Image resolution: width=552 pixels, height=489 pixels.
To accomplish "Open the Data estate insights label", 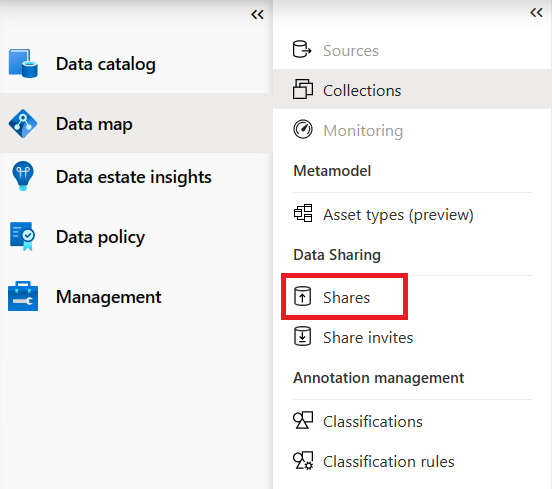I will pyautogui.click(x=134, y=177).
